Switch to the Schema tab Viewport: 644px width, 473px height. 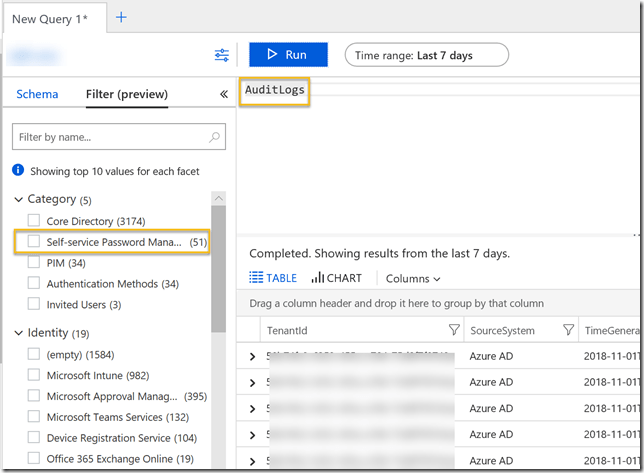(x=37, y=94)
